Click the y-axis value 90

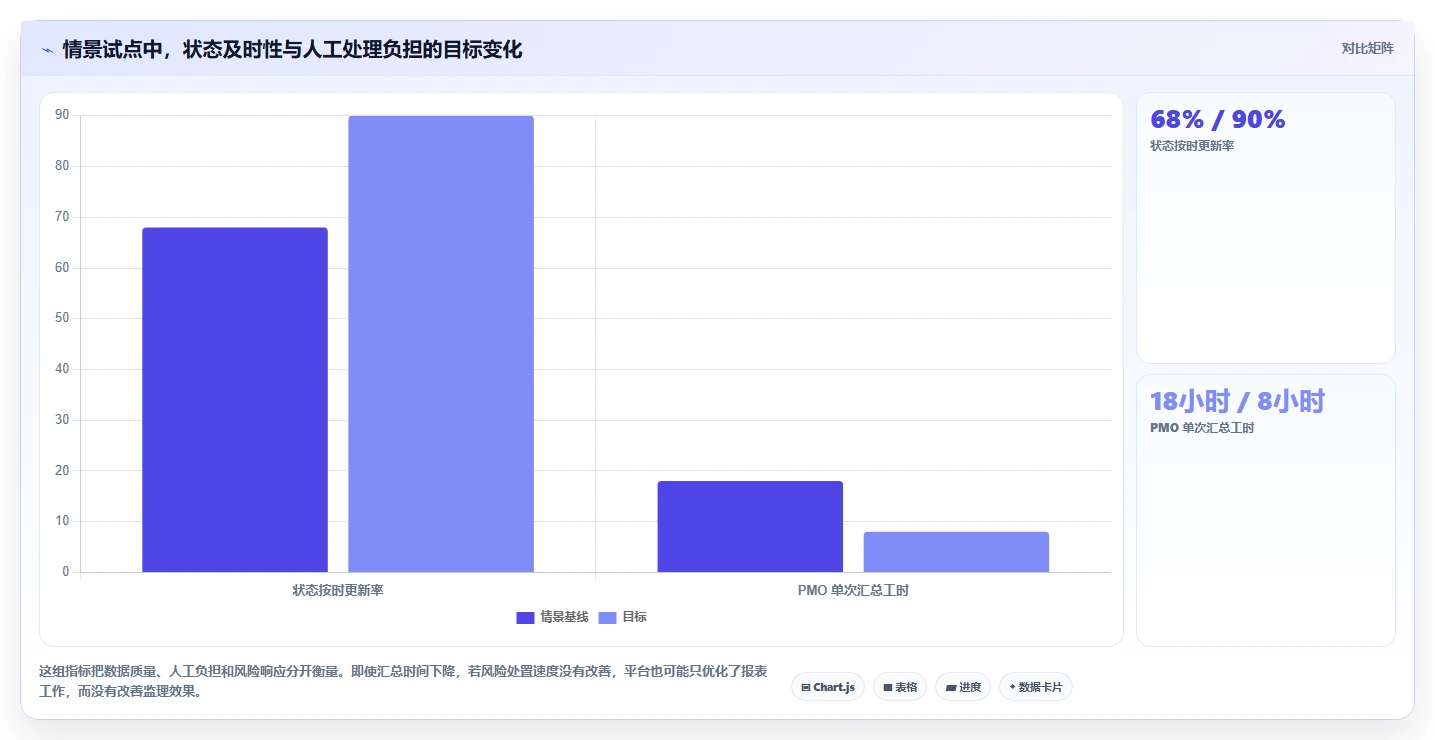point(62,115)
